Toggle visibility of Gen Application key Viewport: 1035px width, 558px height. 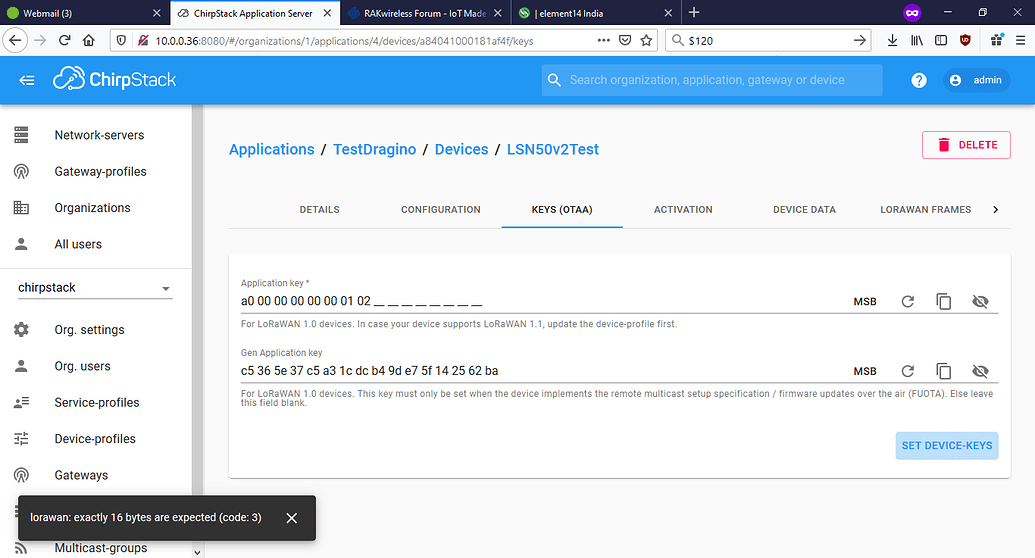(979, 371)
